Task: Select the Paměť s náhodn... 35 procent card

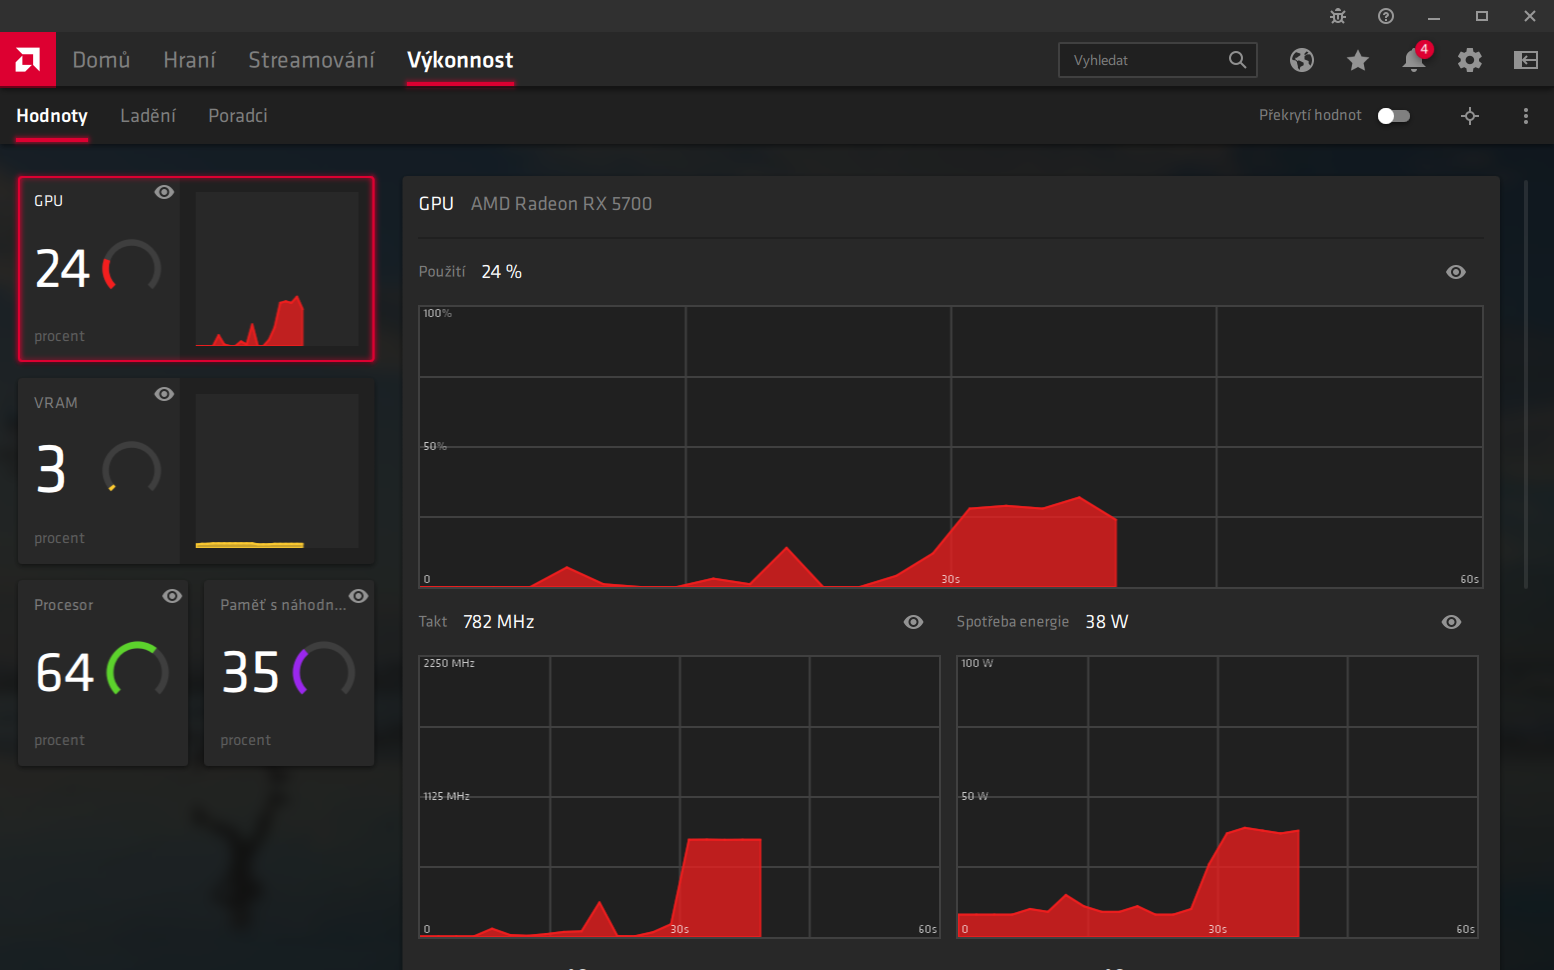Action: pyautogui.click(x=289, y=673)
